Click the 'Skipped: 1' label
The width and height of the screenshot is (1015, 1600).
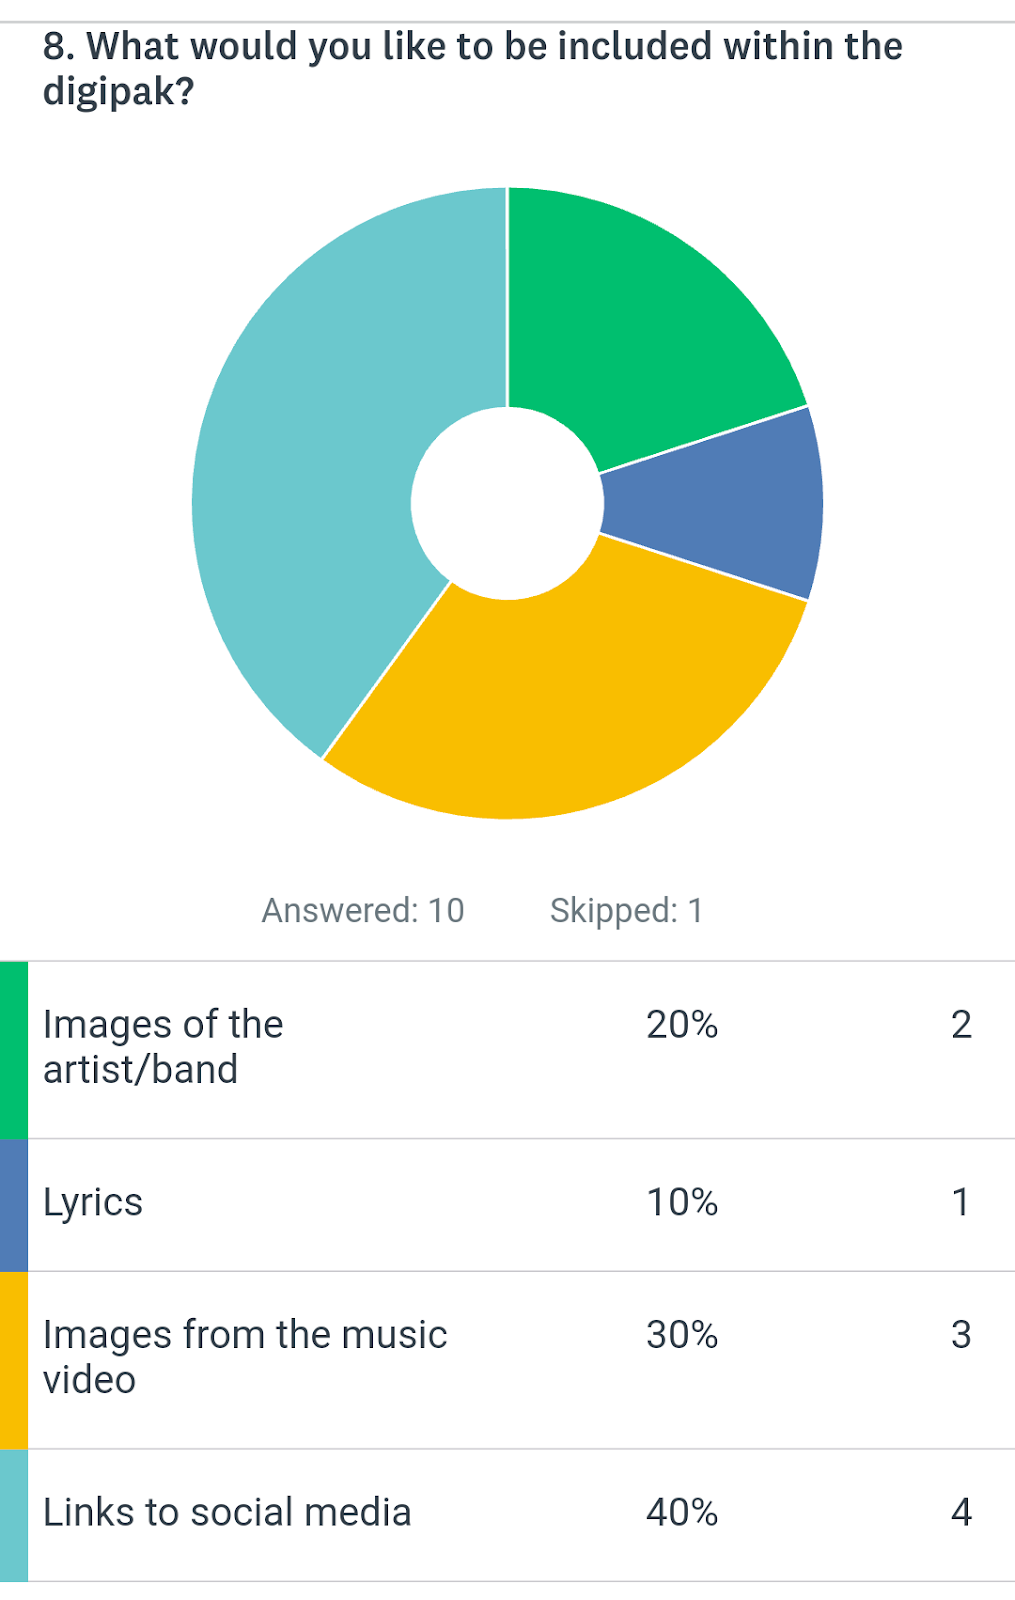point(626,910)
